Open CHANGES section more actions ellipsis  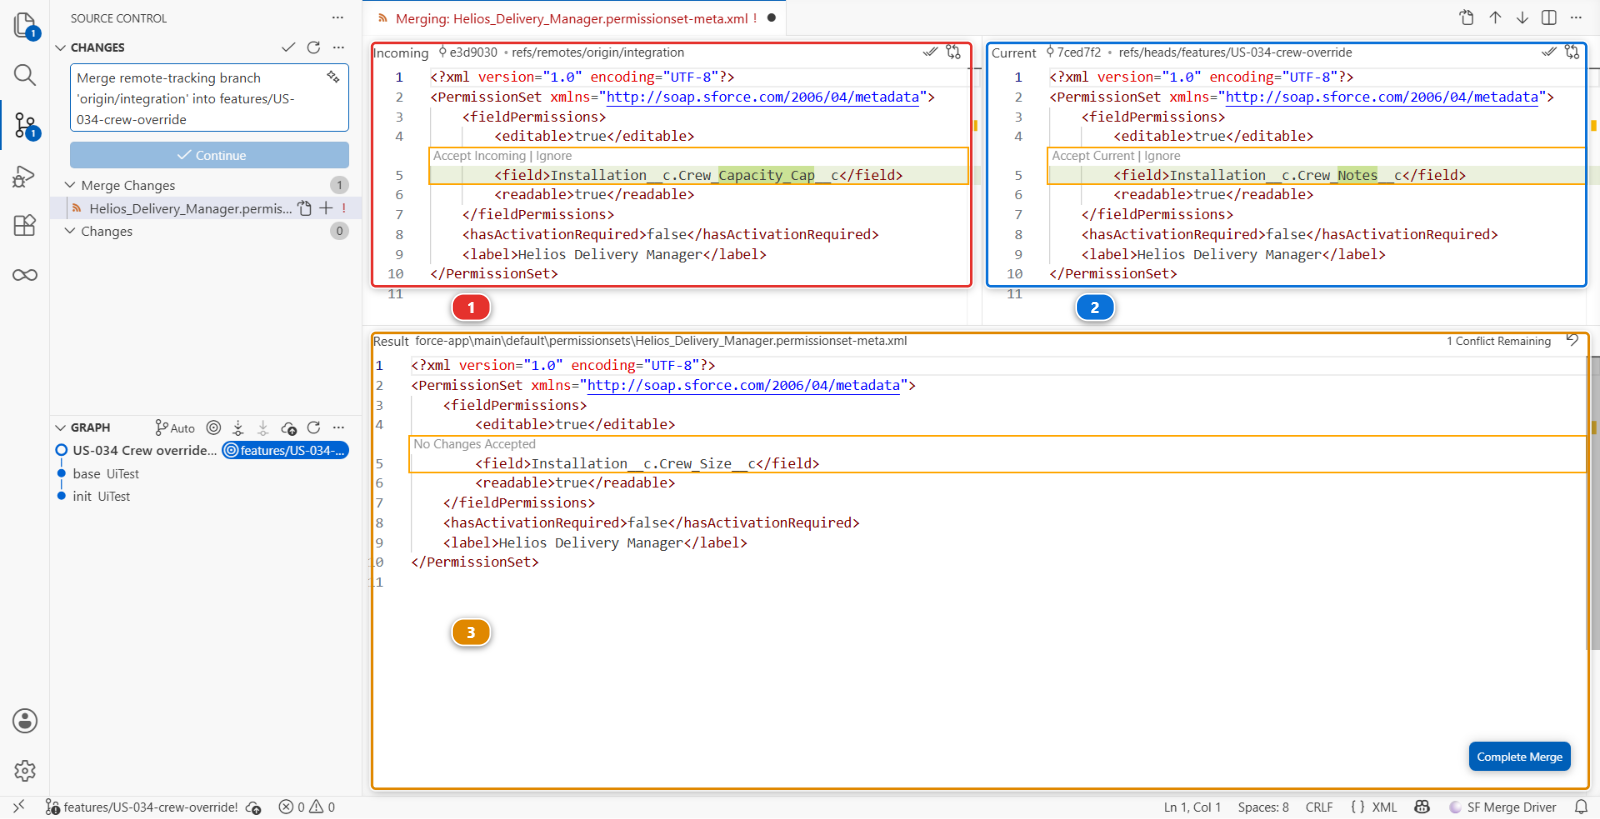tap(338, 47)
